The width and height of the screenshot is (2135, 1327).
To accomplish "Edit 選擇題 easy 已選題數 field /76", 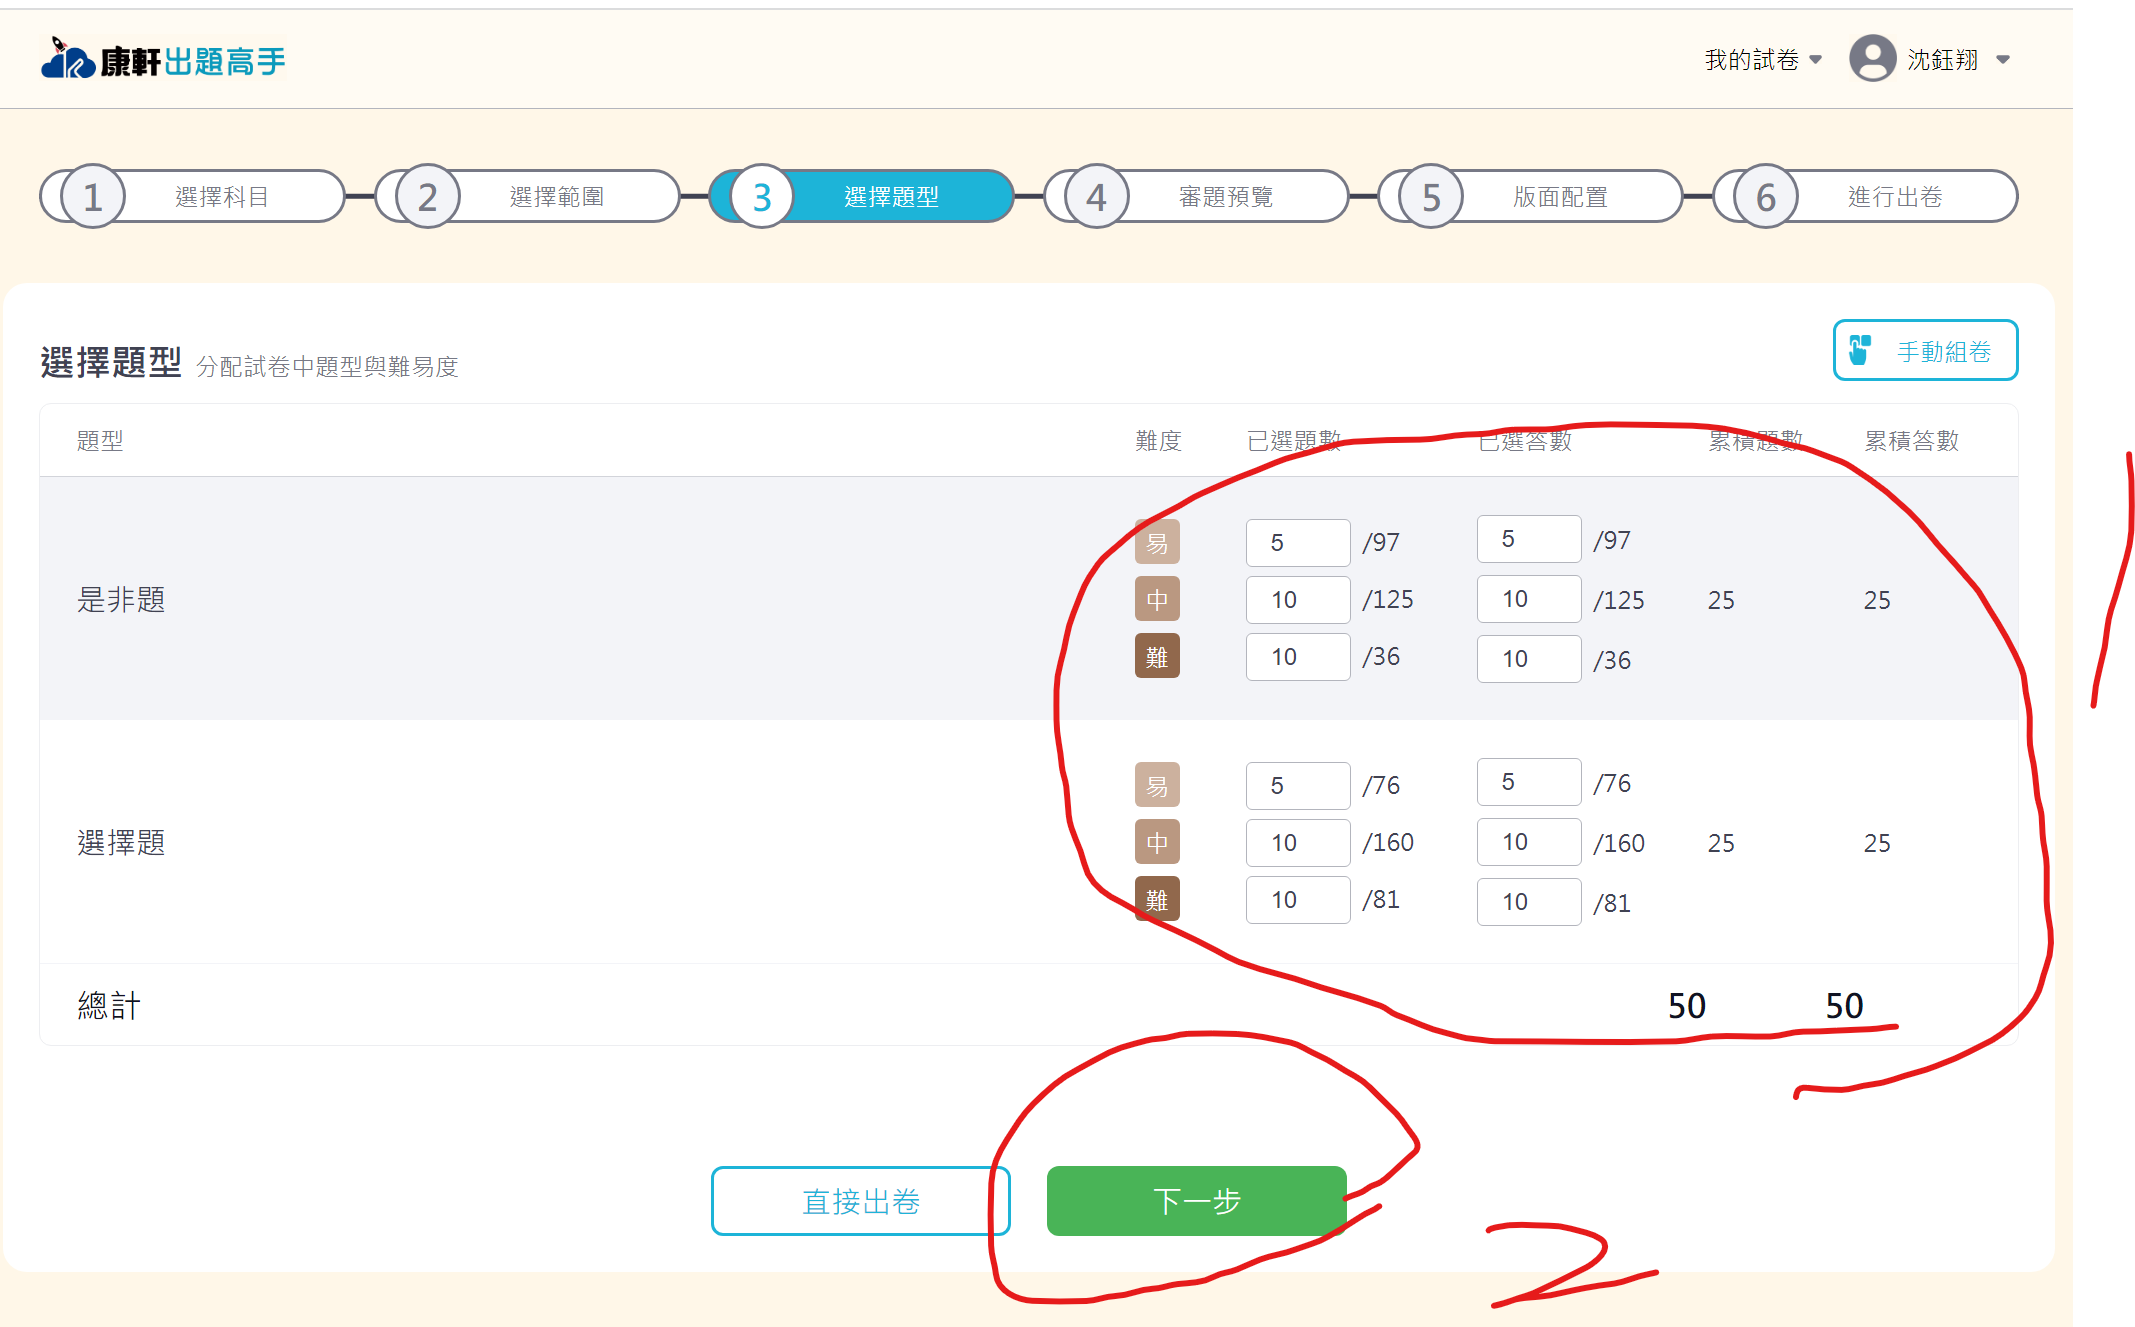I will [1298, 785].
